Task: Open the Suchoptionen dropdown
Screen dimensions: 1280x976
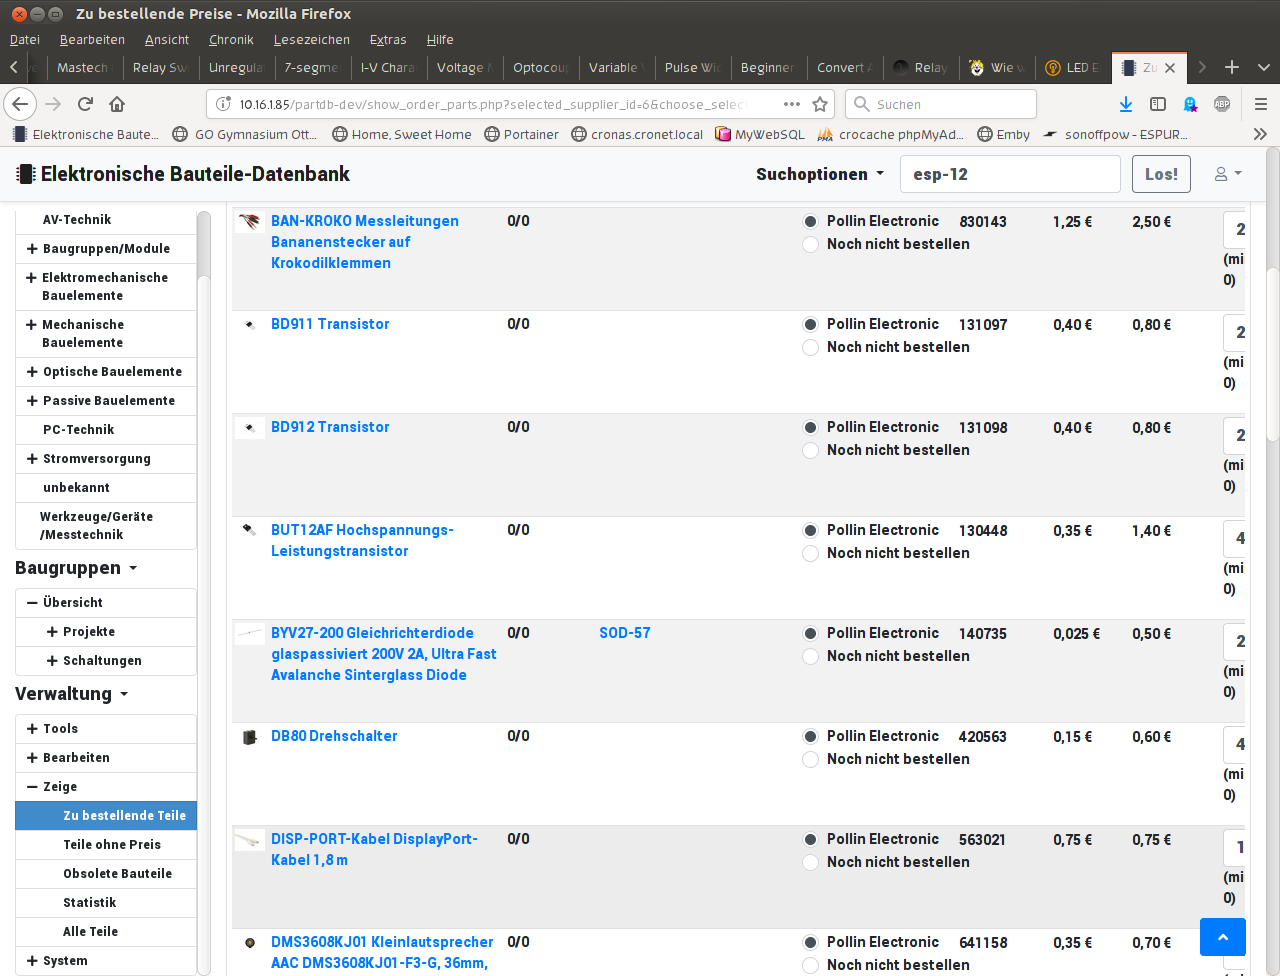Action: [x=820, y=174]
